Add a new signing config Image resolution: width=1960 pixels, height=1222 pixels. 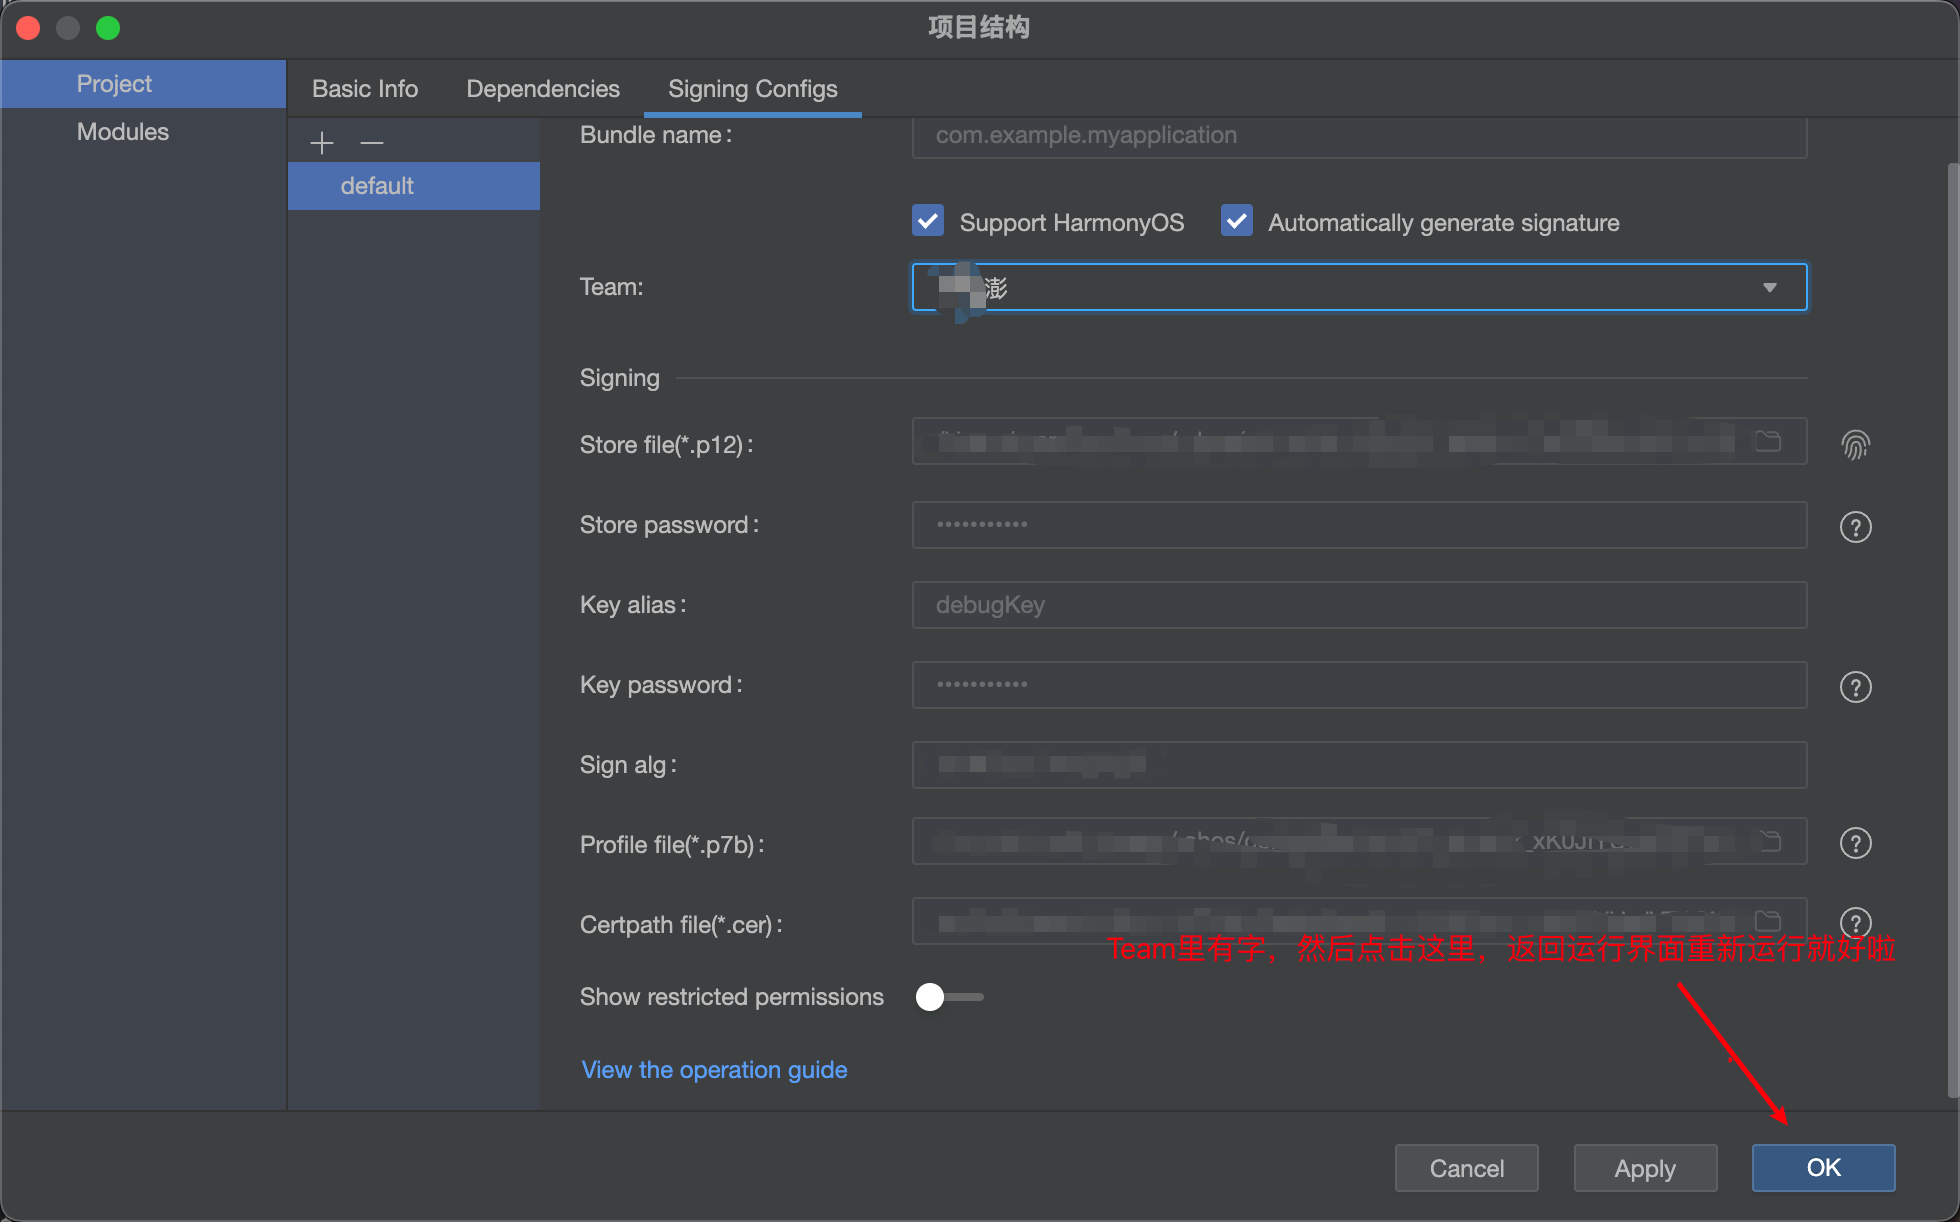click(322, 142)
